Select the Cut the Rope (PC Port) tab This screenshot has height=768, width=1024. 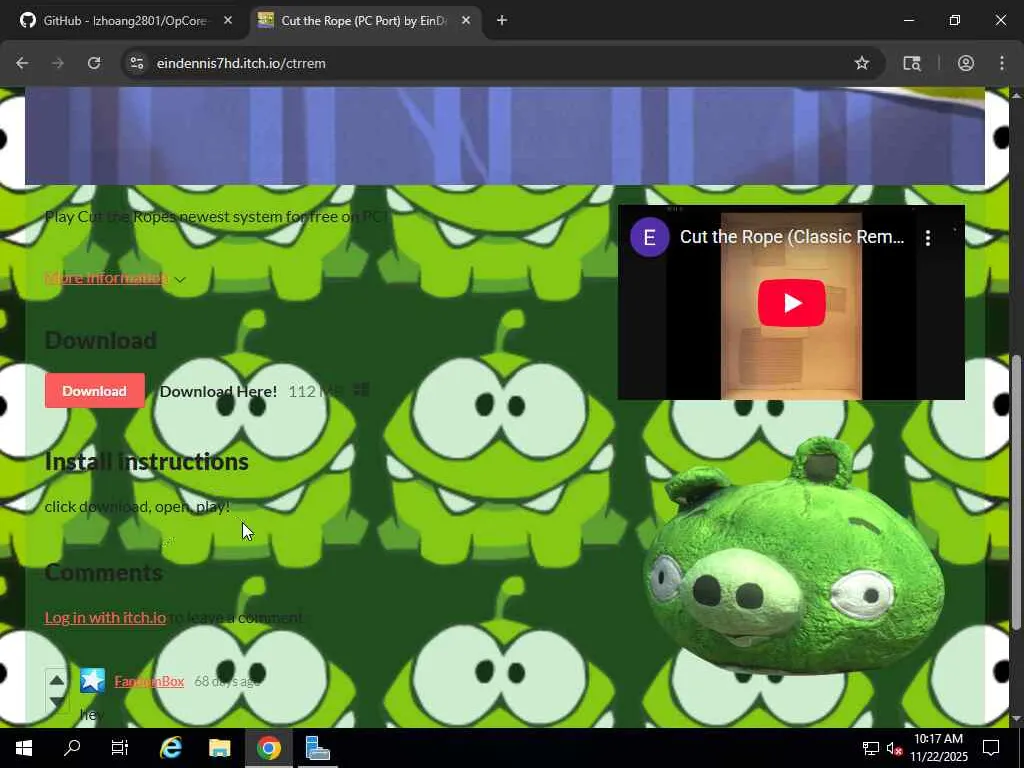point(366,21)
